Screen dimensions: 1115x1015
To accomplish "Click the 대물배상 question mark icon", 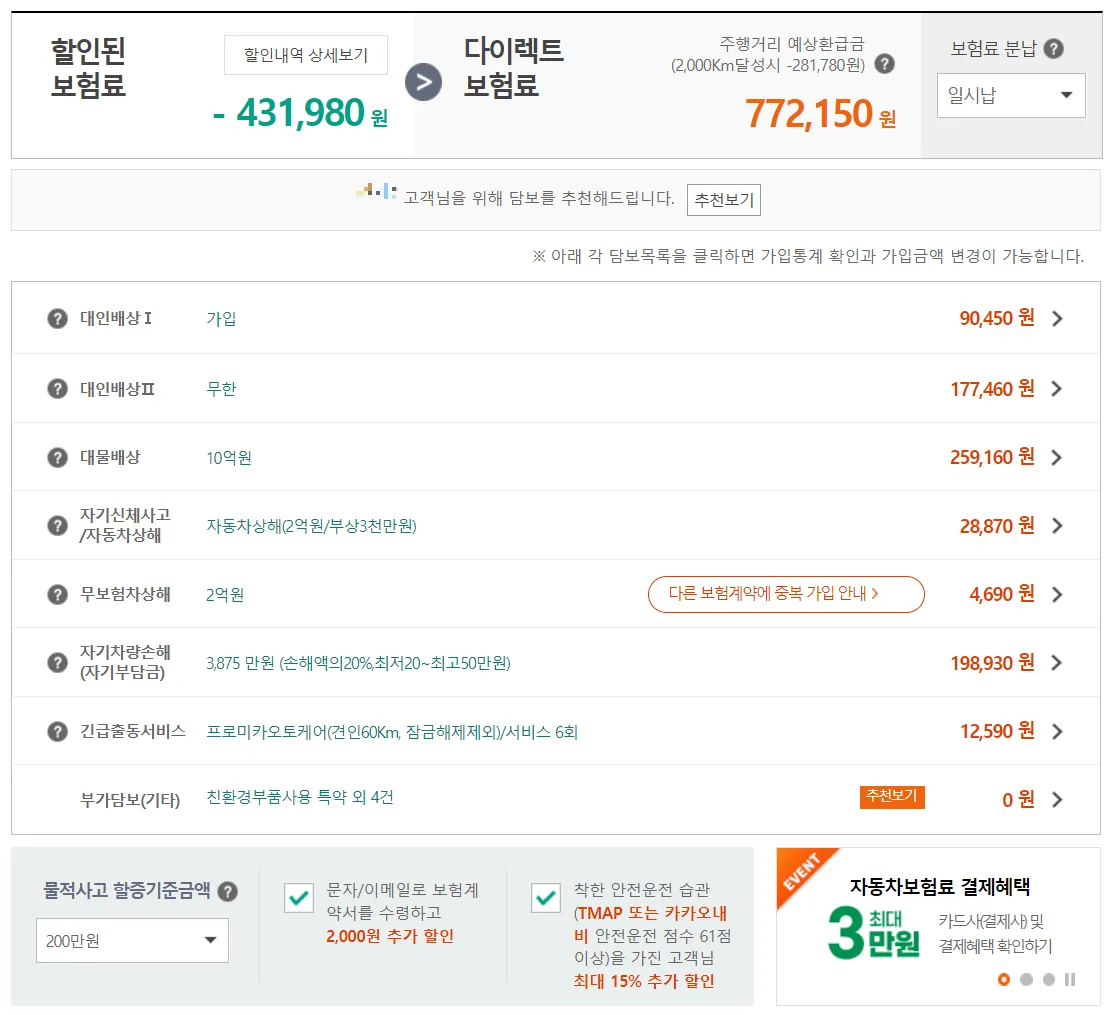I will 57,456.
